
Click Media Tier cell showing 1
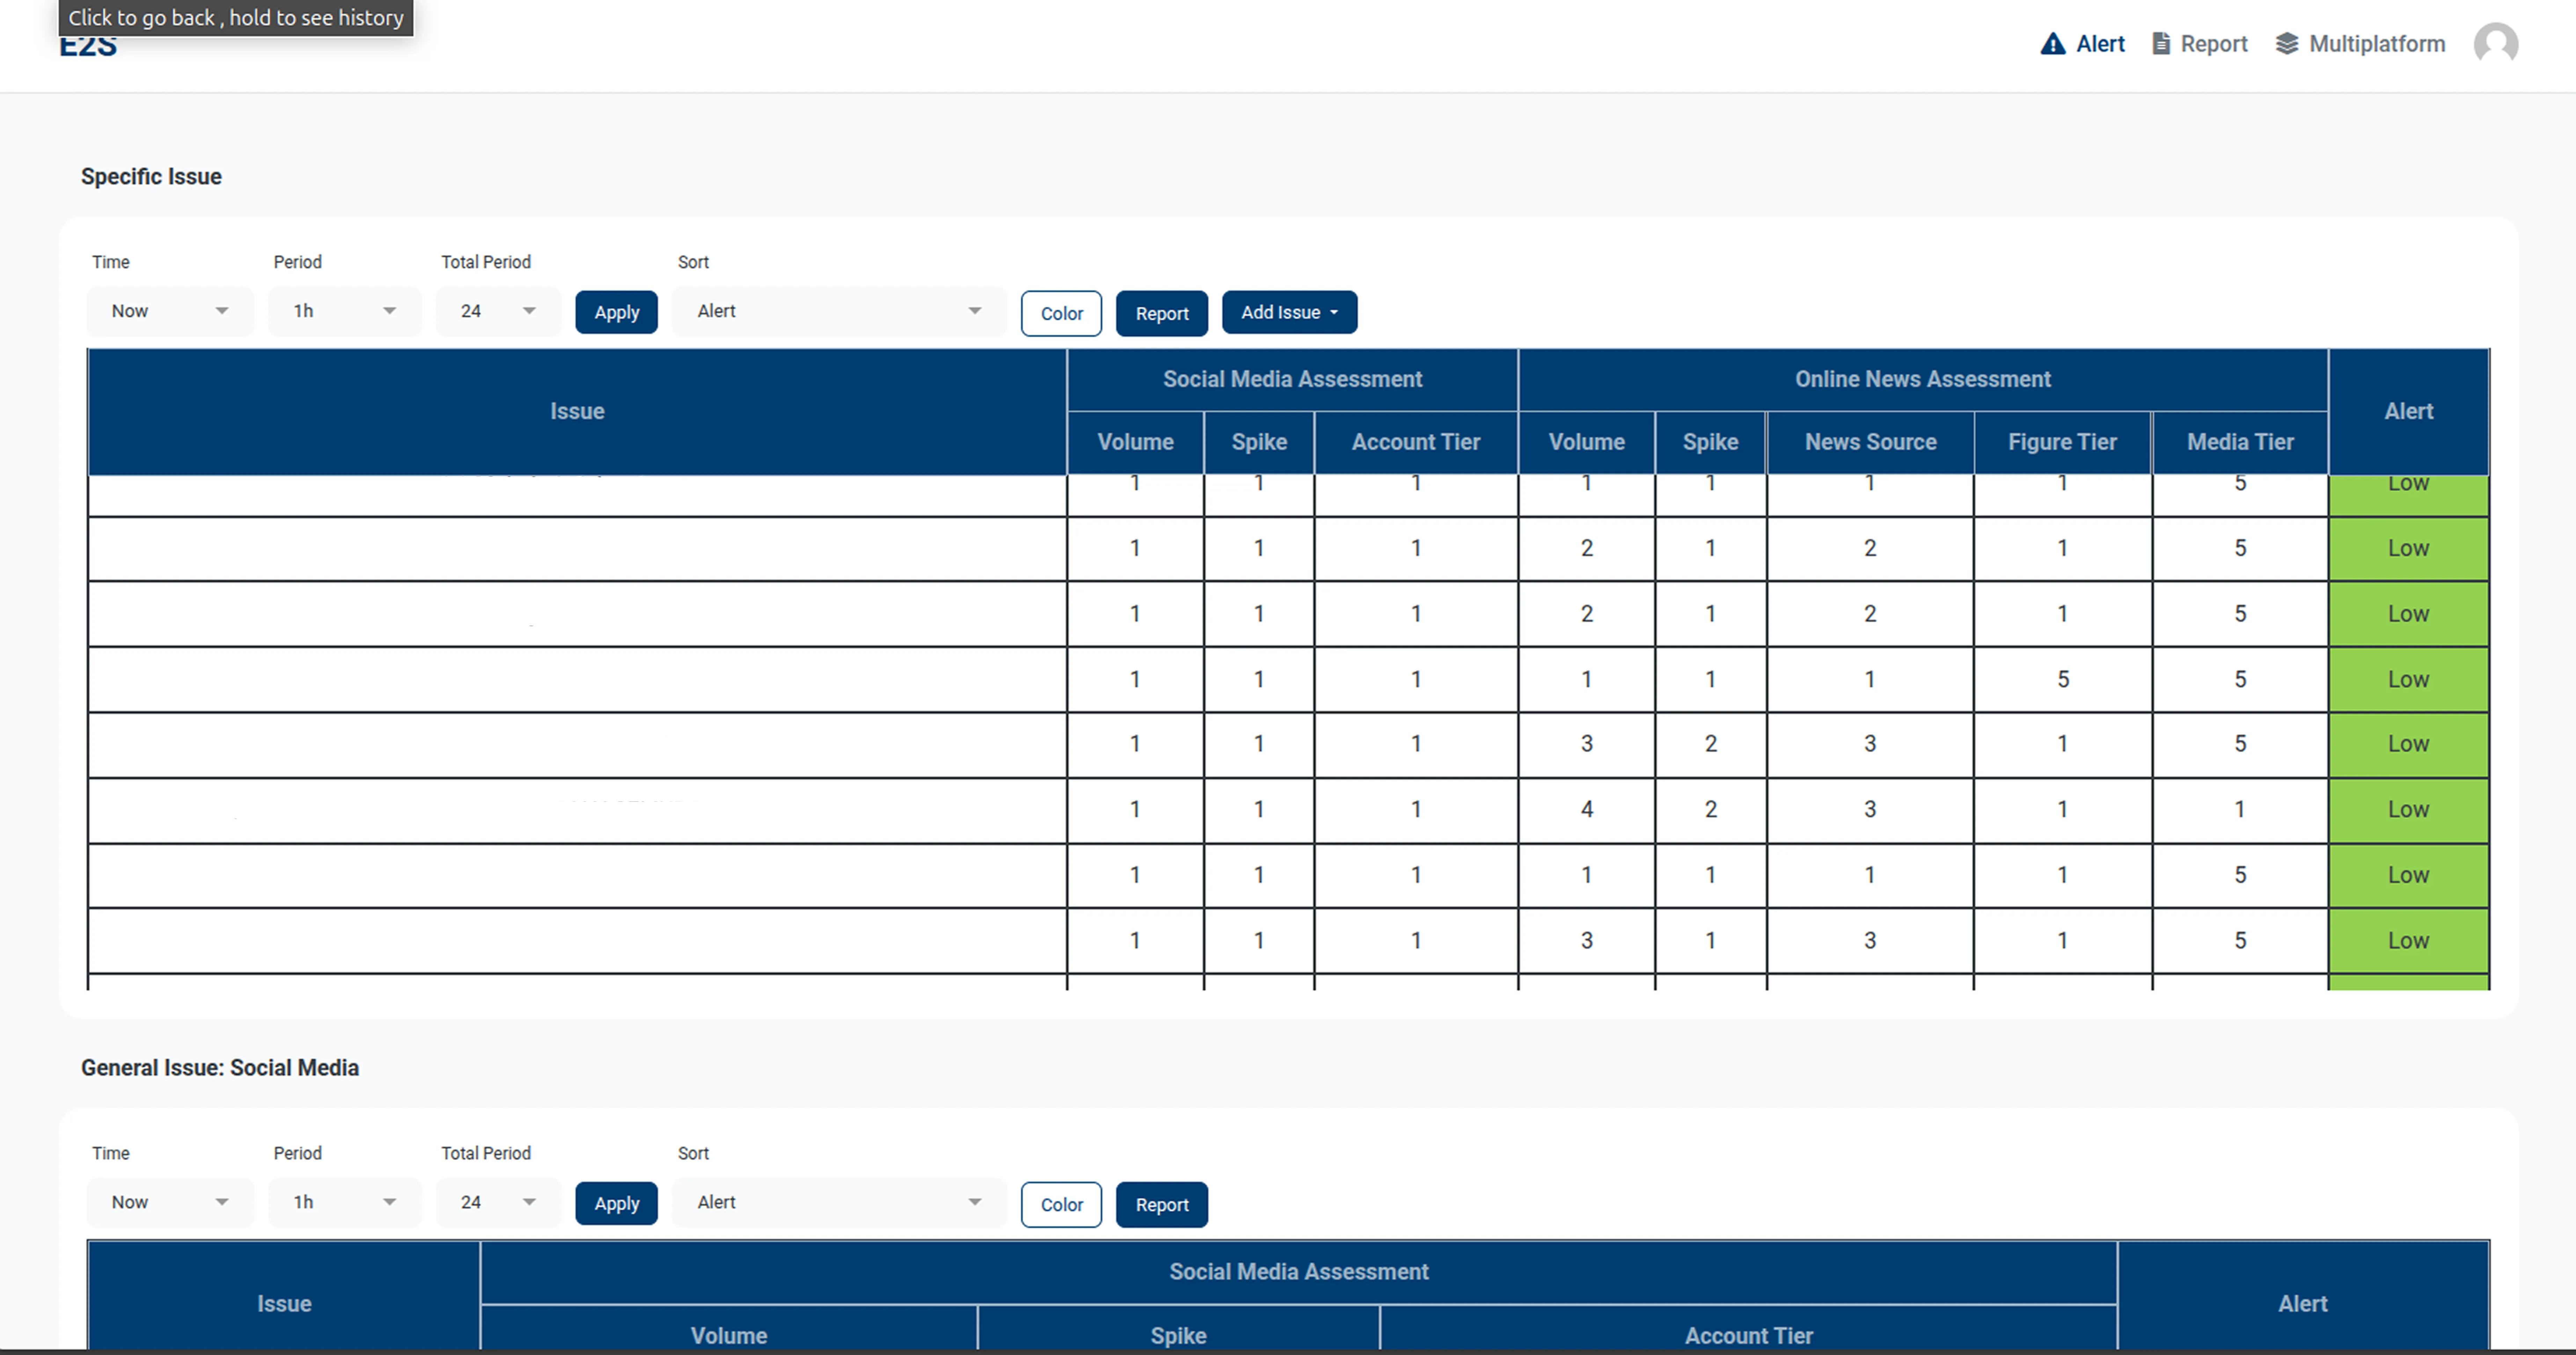tap(2240, 809)
